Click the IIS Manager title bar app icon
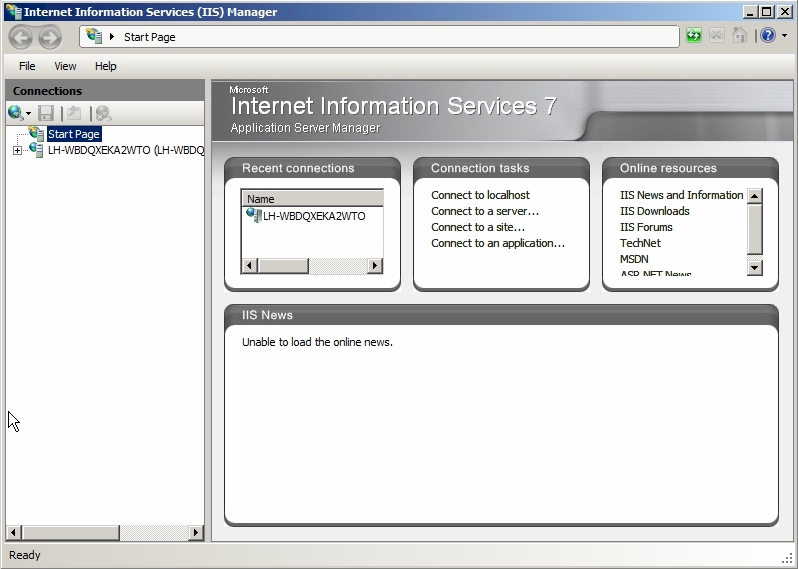 coord(14,11)
